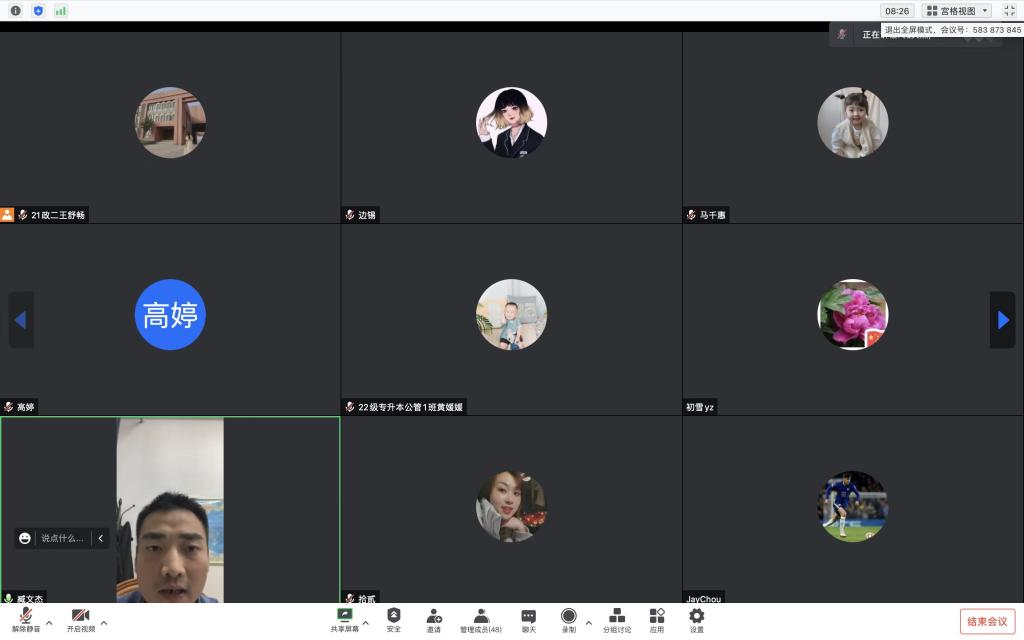Open 分组讨论 breakout rooms
Screen dimensions: 1024x640
tap(616, 619)
